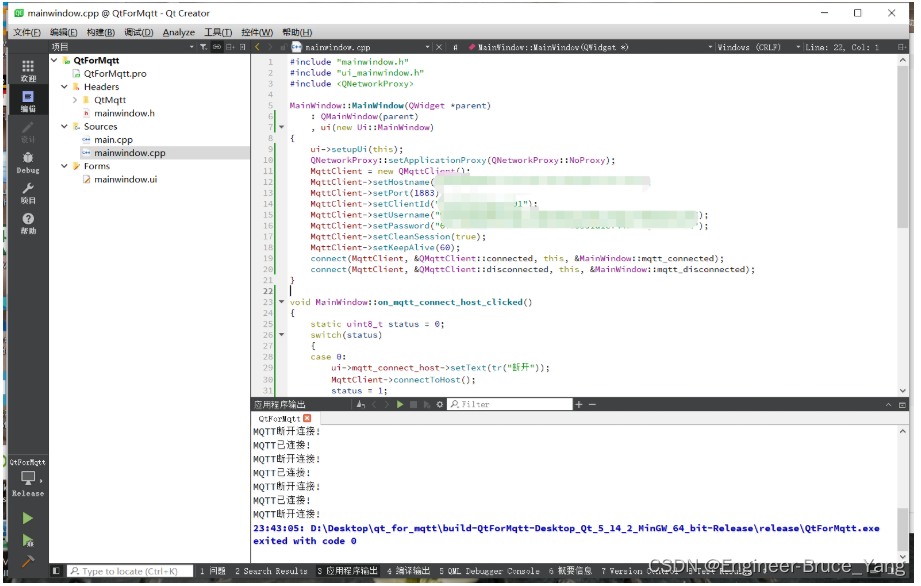This screenshot has width=921, height=586.
Task: Show the 1 问题 issues pane
Action: click(213, 571)
